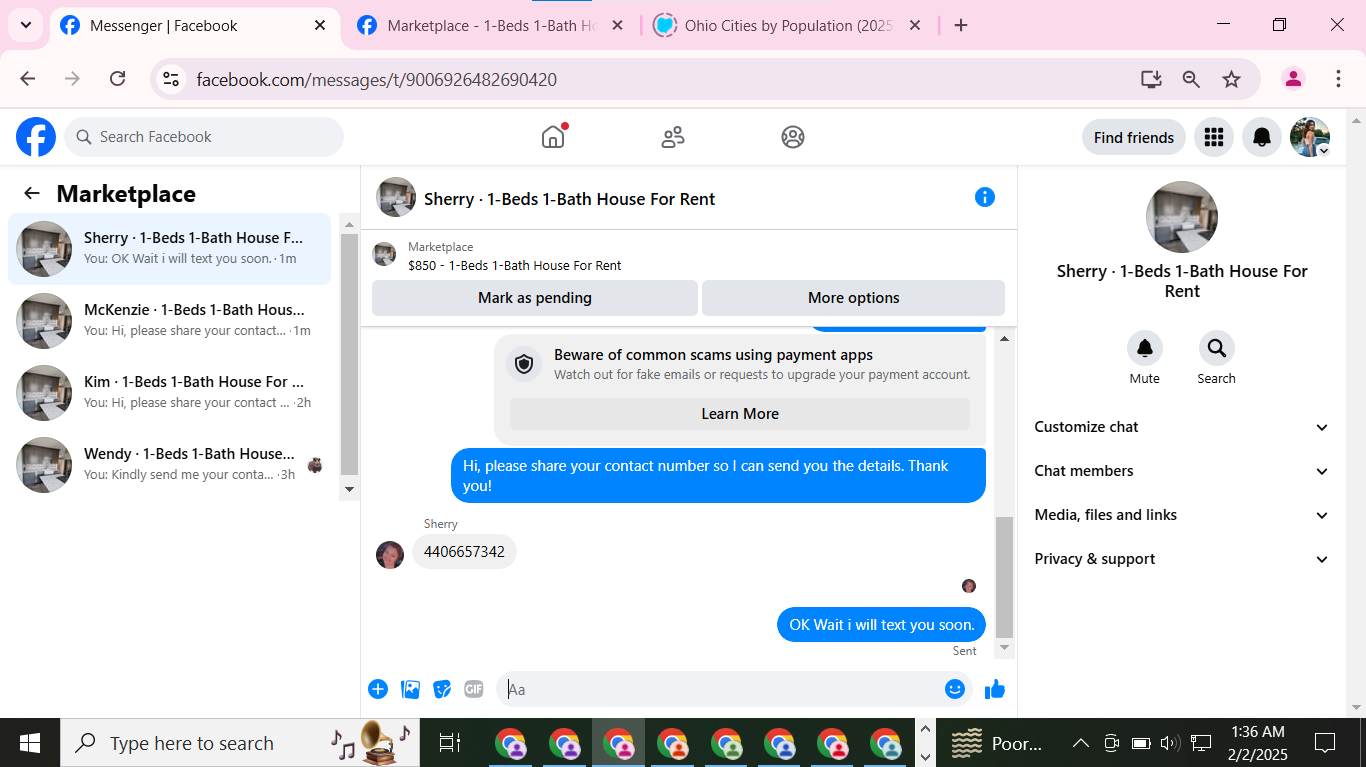1366x767 pixels.
Task: Open the Groups icon in top navigation
Action: click(x=793, y=137)
